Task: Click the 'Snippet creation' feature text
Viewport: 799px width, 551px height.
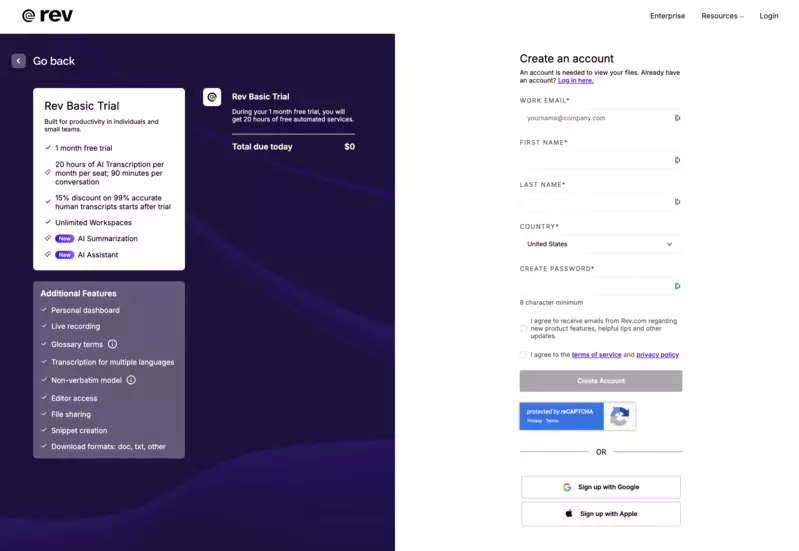Action: (79, 431)
